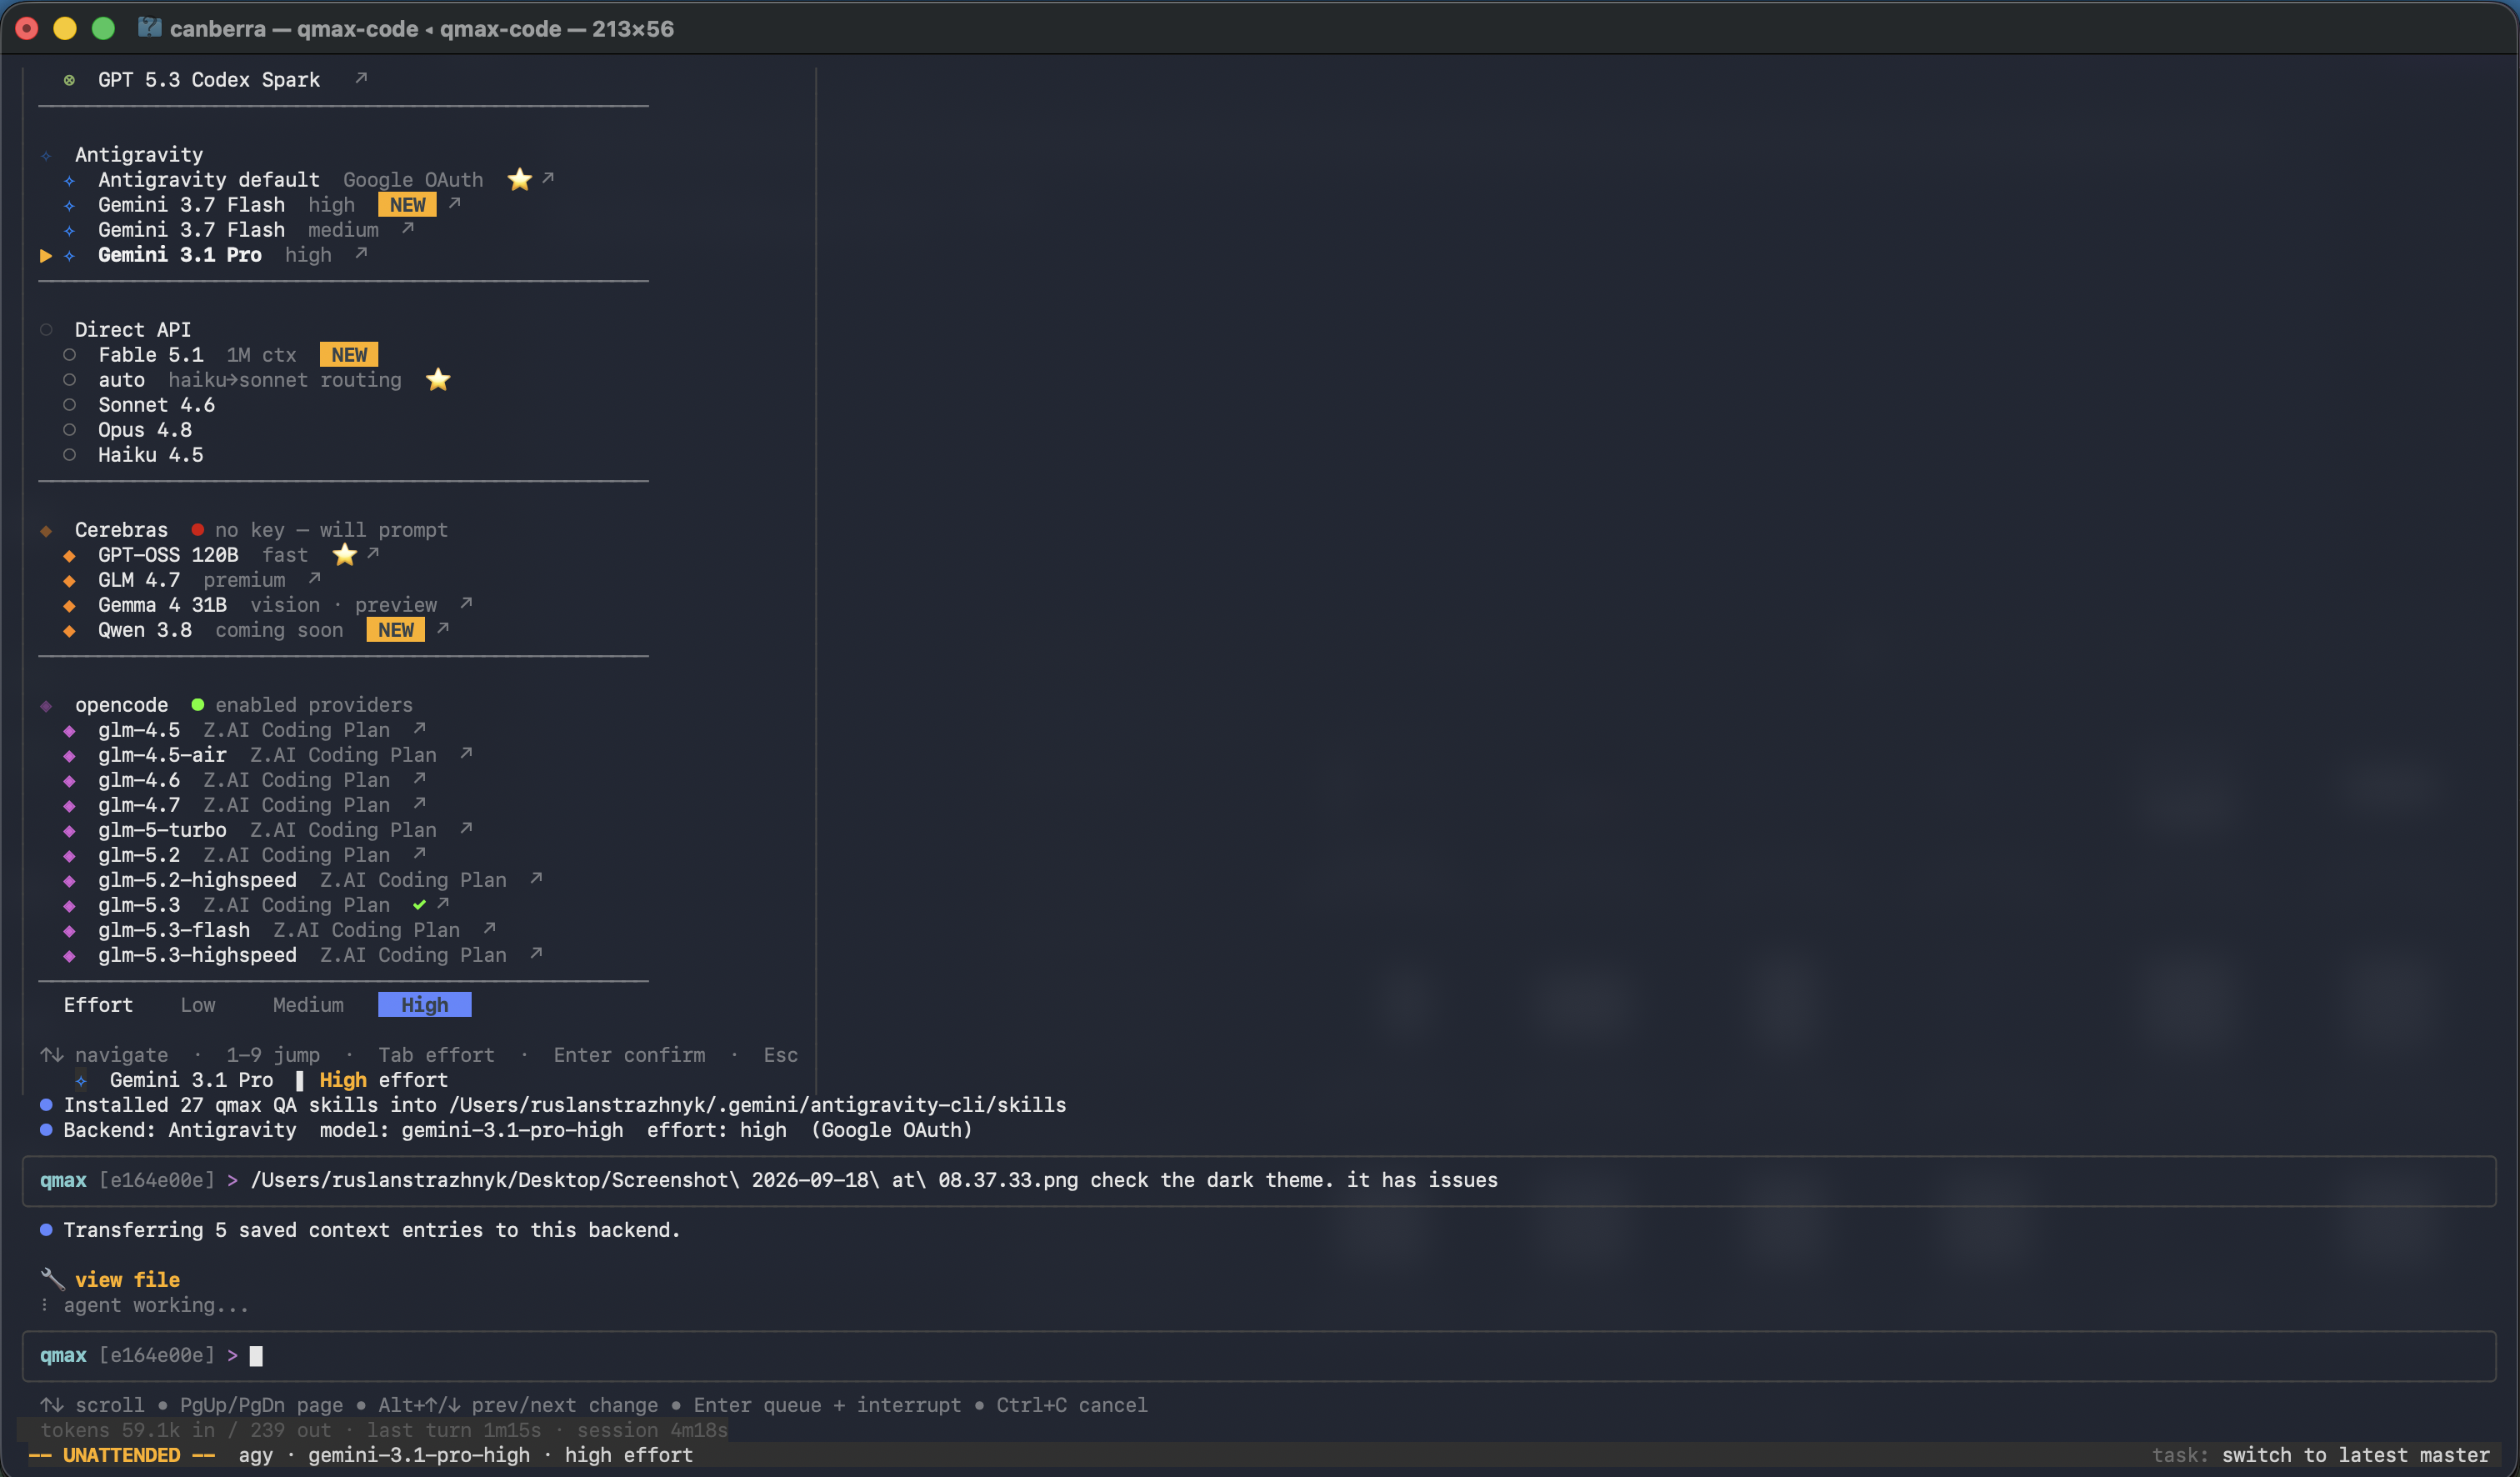Open the arrow link beside glm-5-turbo
This screenshot has height=1477, width=2520.
click(465, 828)
